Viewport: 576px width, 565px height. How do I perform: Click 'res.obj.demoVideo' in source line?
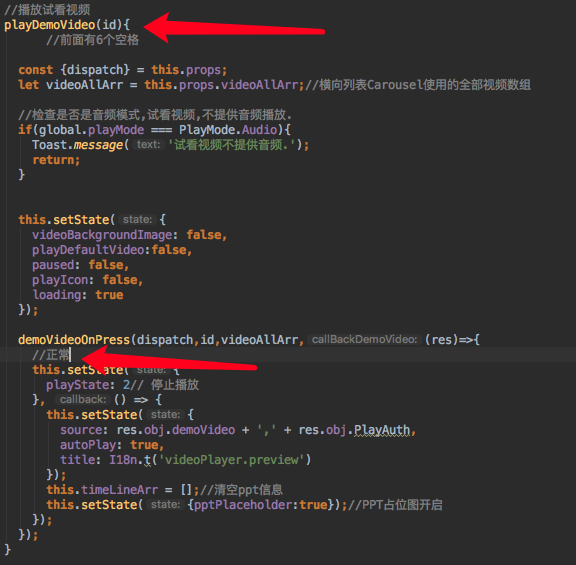point(176,430)
